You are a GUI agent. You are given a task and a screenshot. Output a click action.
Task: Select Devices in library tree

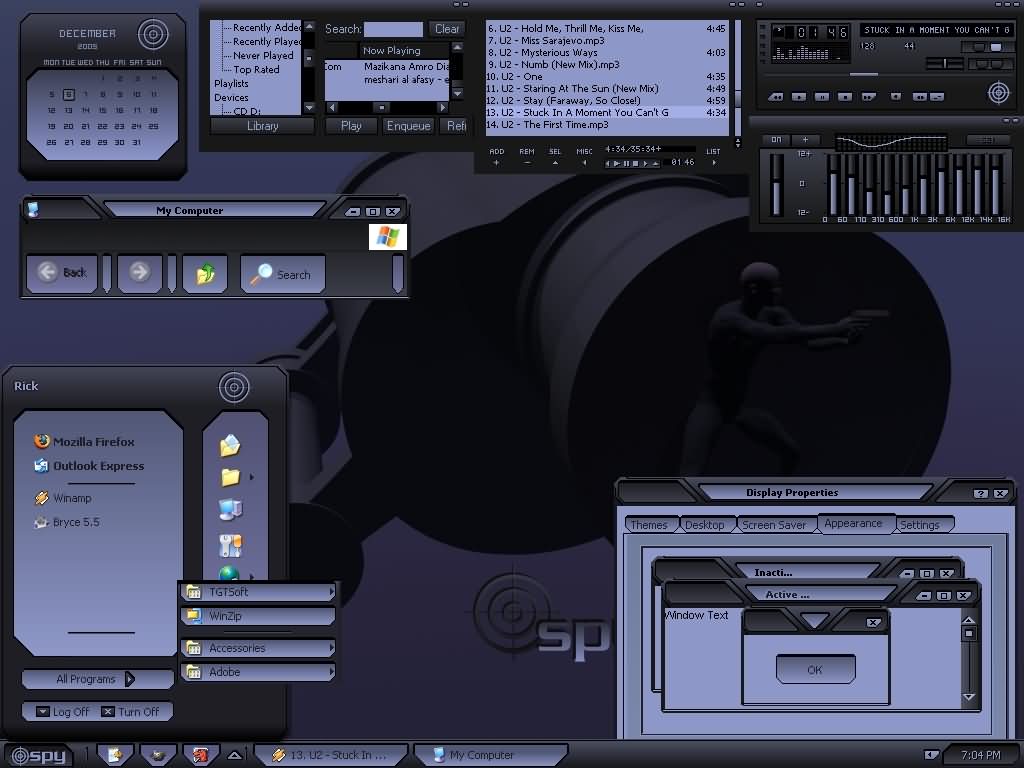231,97
